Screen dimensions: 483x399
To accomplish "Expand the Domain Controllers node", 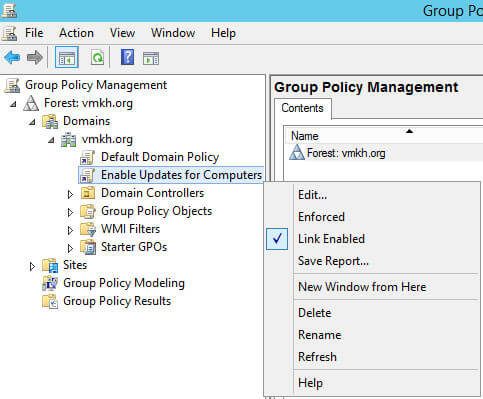I will coord(70,194).
